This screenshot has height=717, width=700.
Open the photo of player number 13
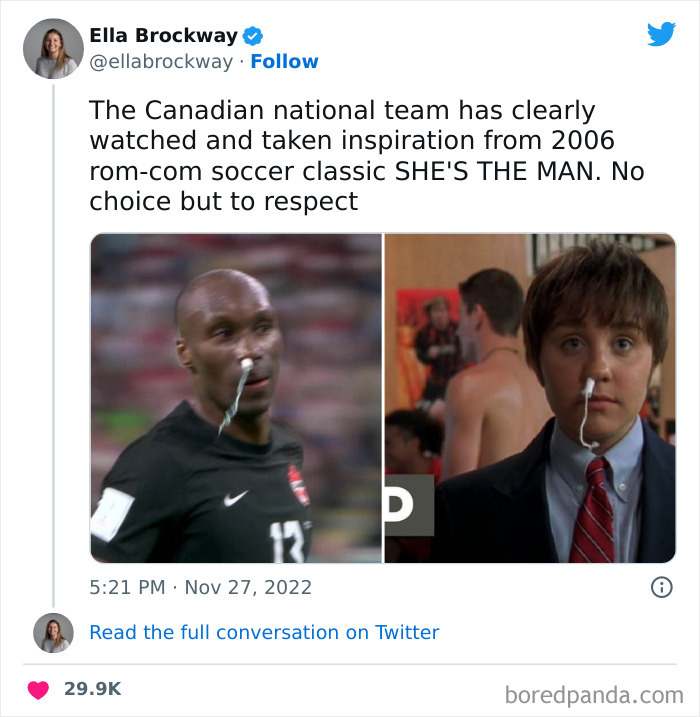coord(236,398)
